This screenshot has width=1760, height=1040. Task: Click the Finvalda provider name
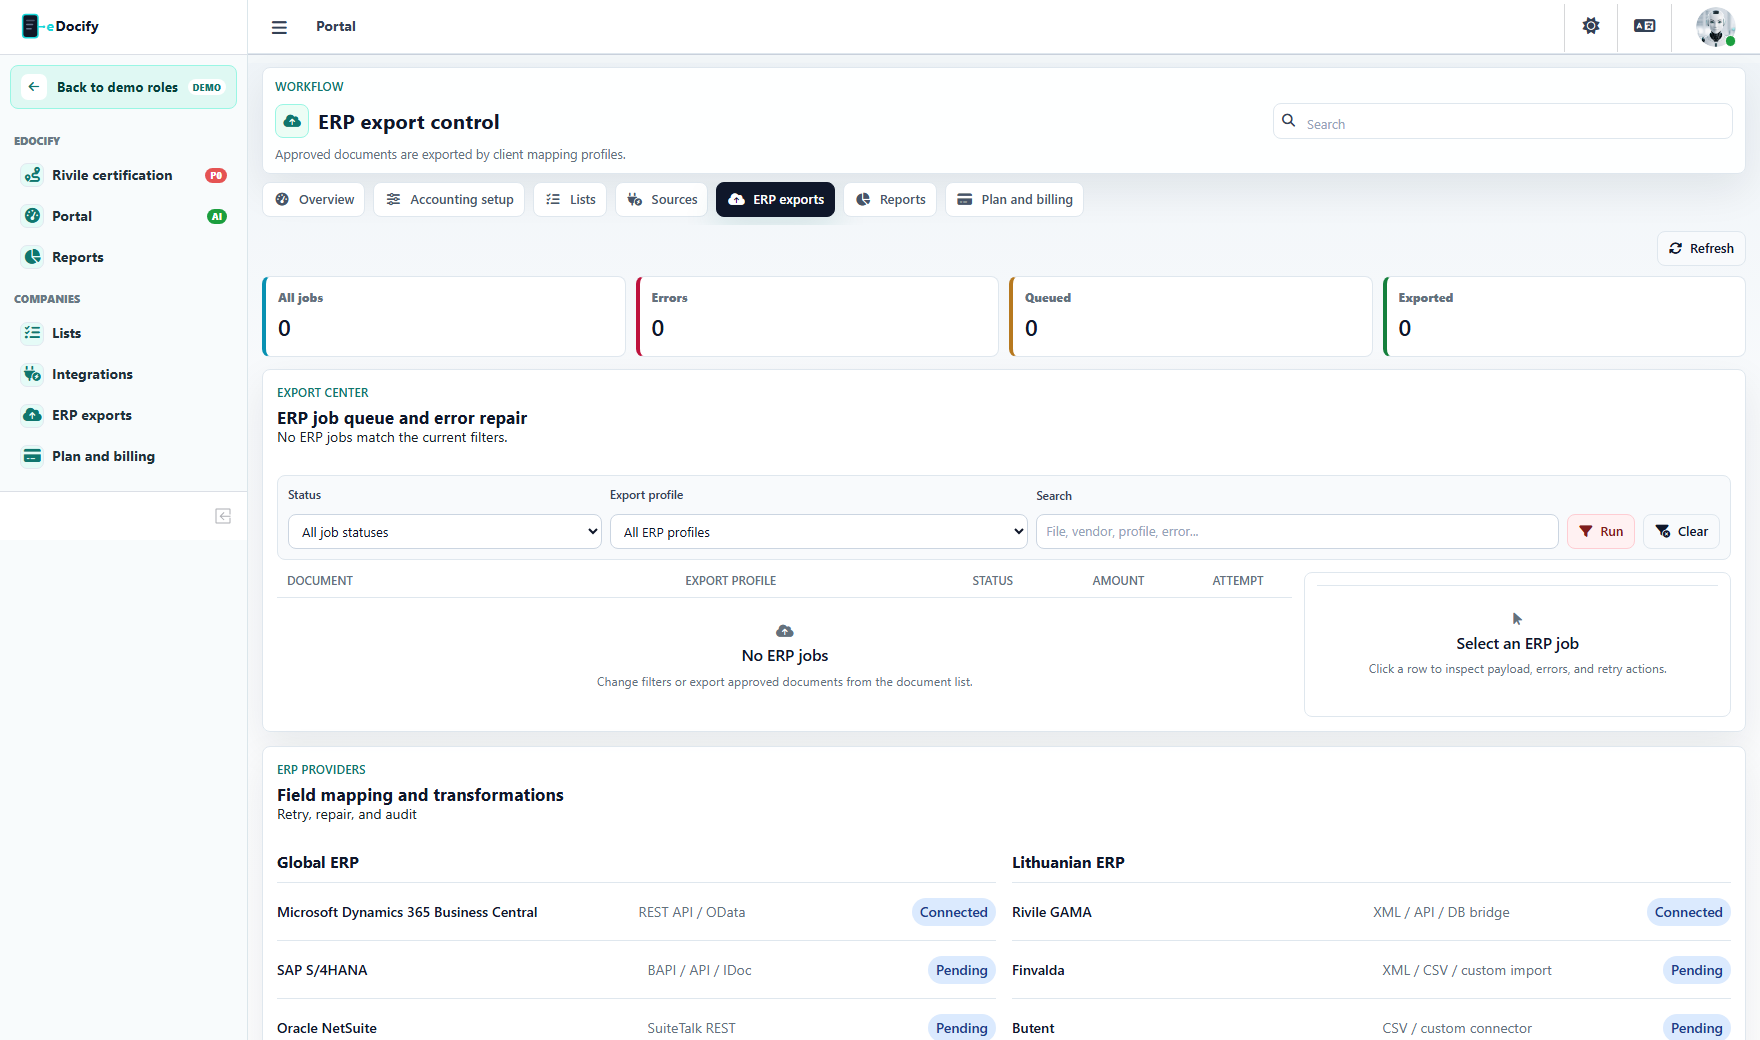pos(1038,970)
